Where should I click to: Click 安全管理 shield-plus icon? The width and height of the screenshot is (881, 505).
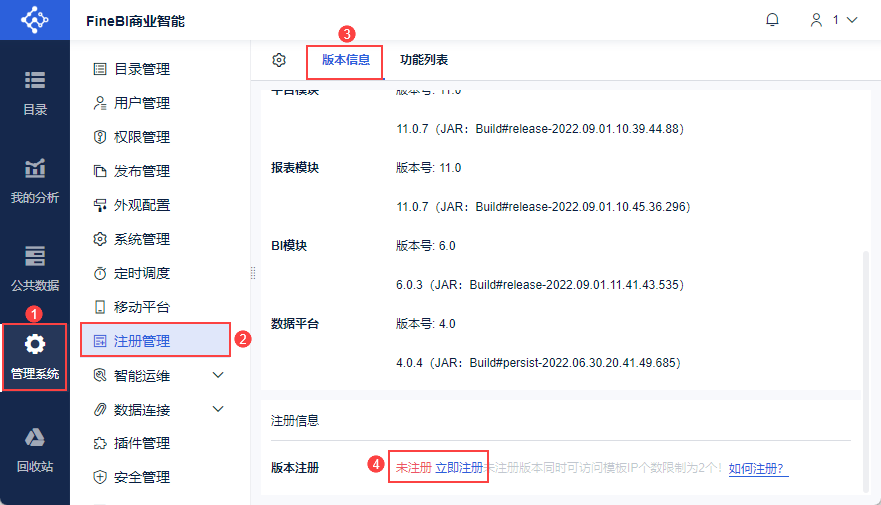[x=100, y=477]
